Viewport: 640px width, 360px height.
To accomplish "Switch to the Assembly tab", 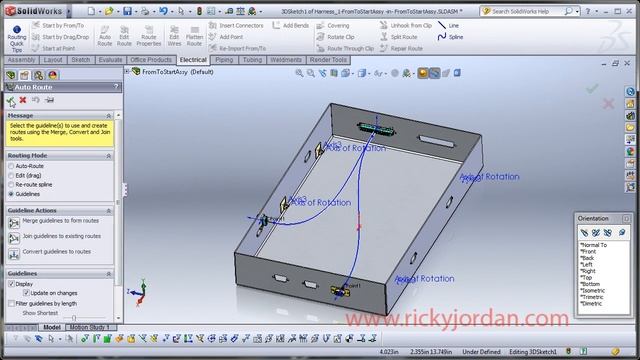I will (x=21, y=60).
